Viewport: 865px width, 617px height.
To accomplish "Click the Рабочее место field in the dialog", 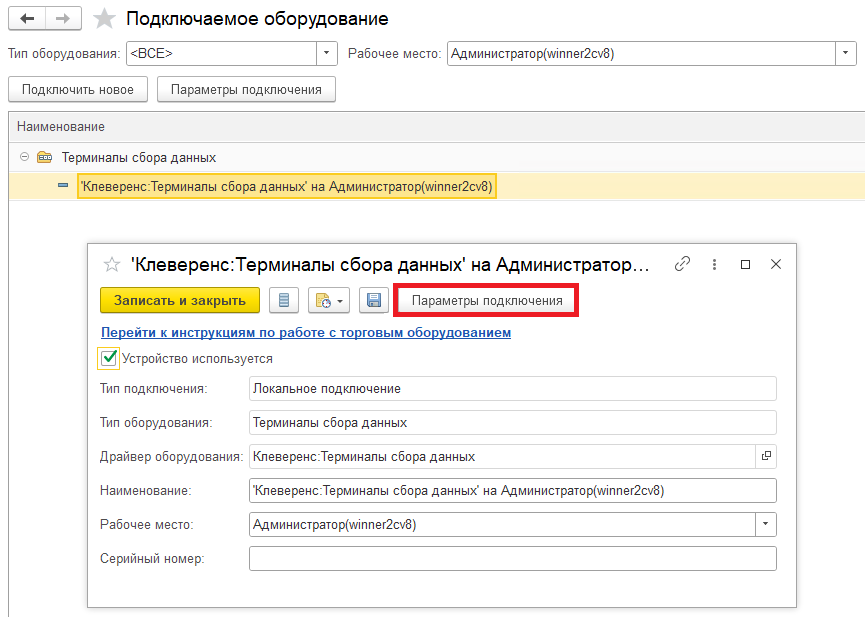I will tap(502, 524).
